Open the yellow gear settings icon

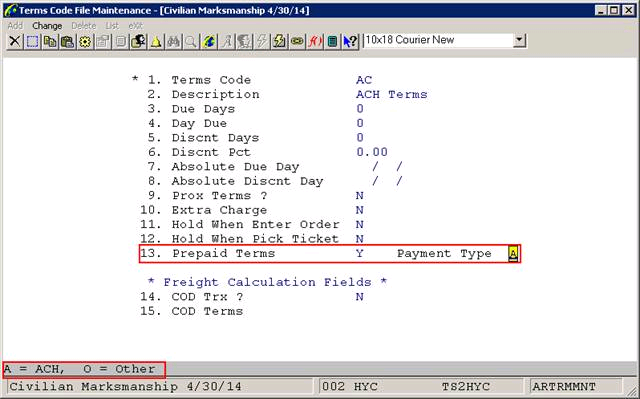pos(85,41)
